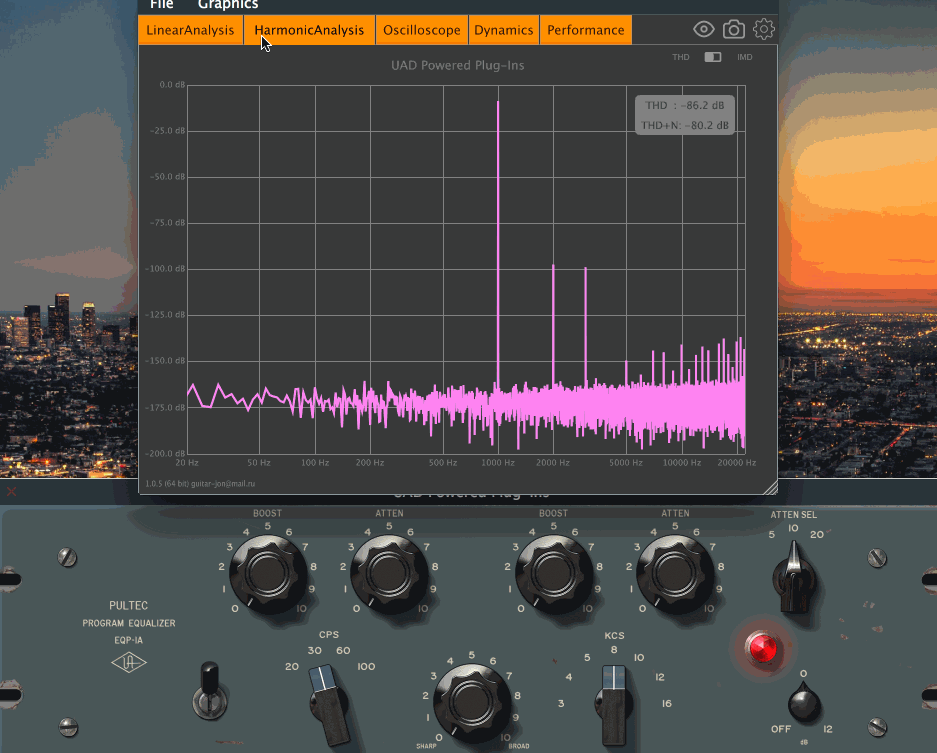Open the File menu
This screenshot has height=753, width=937.
tap(161, 5)
